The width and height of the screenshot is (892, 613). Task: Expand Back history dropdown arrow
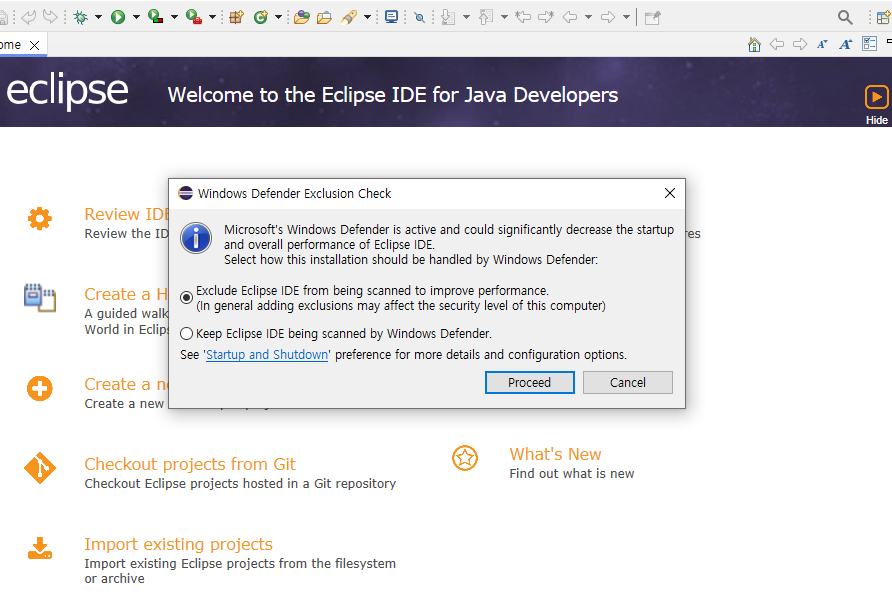[588, 17]
